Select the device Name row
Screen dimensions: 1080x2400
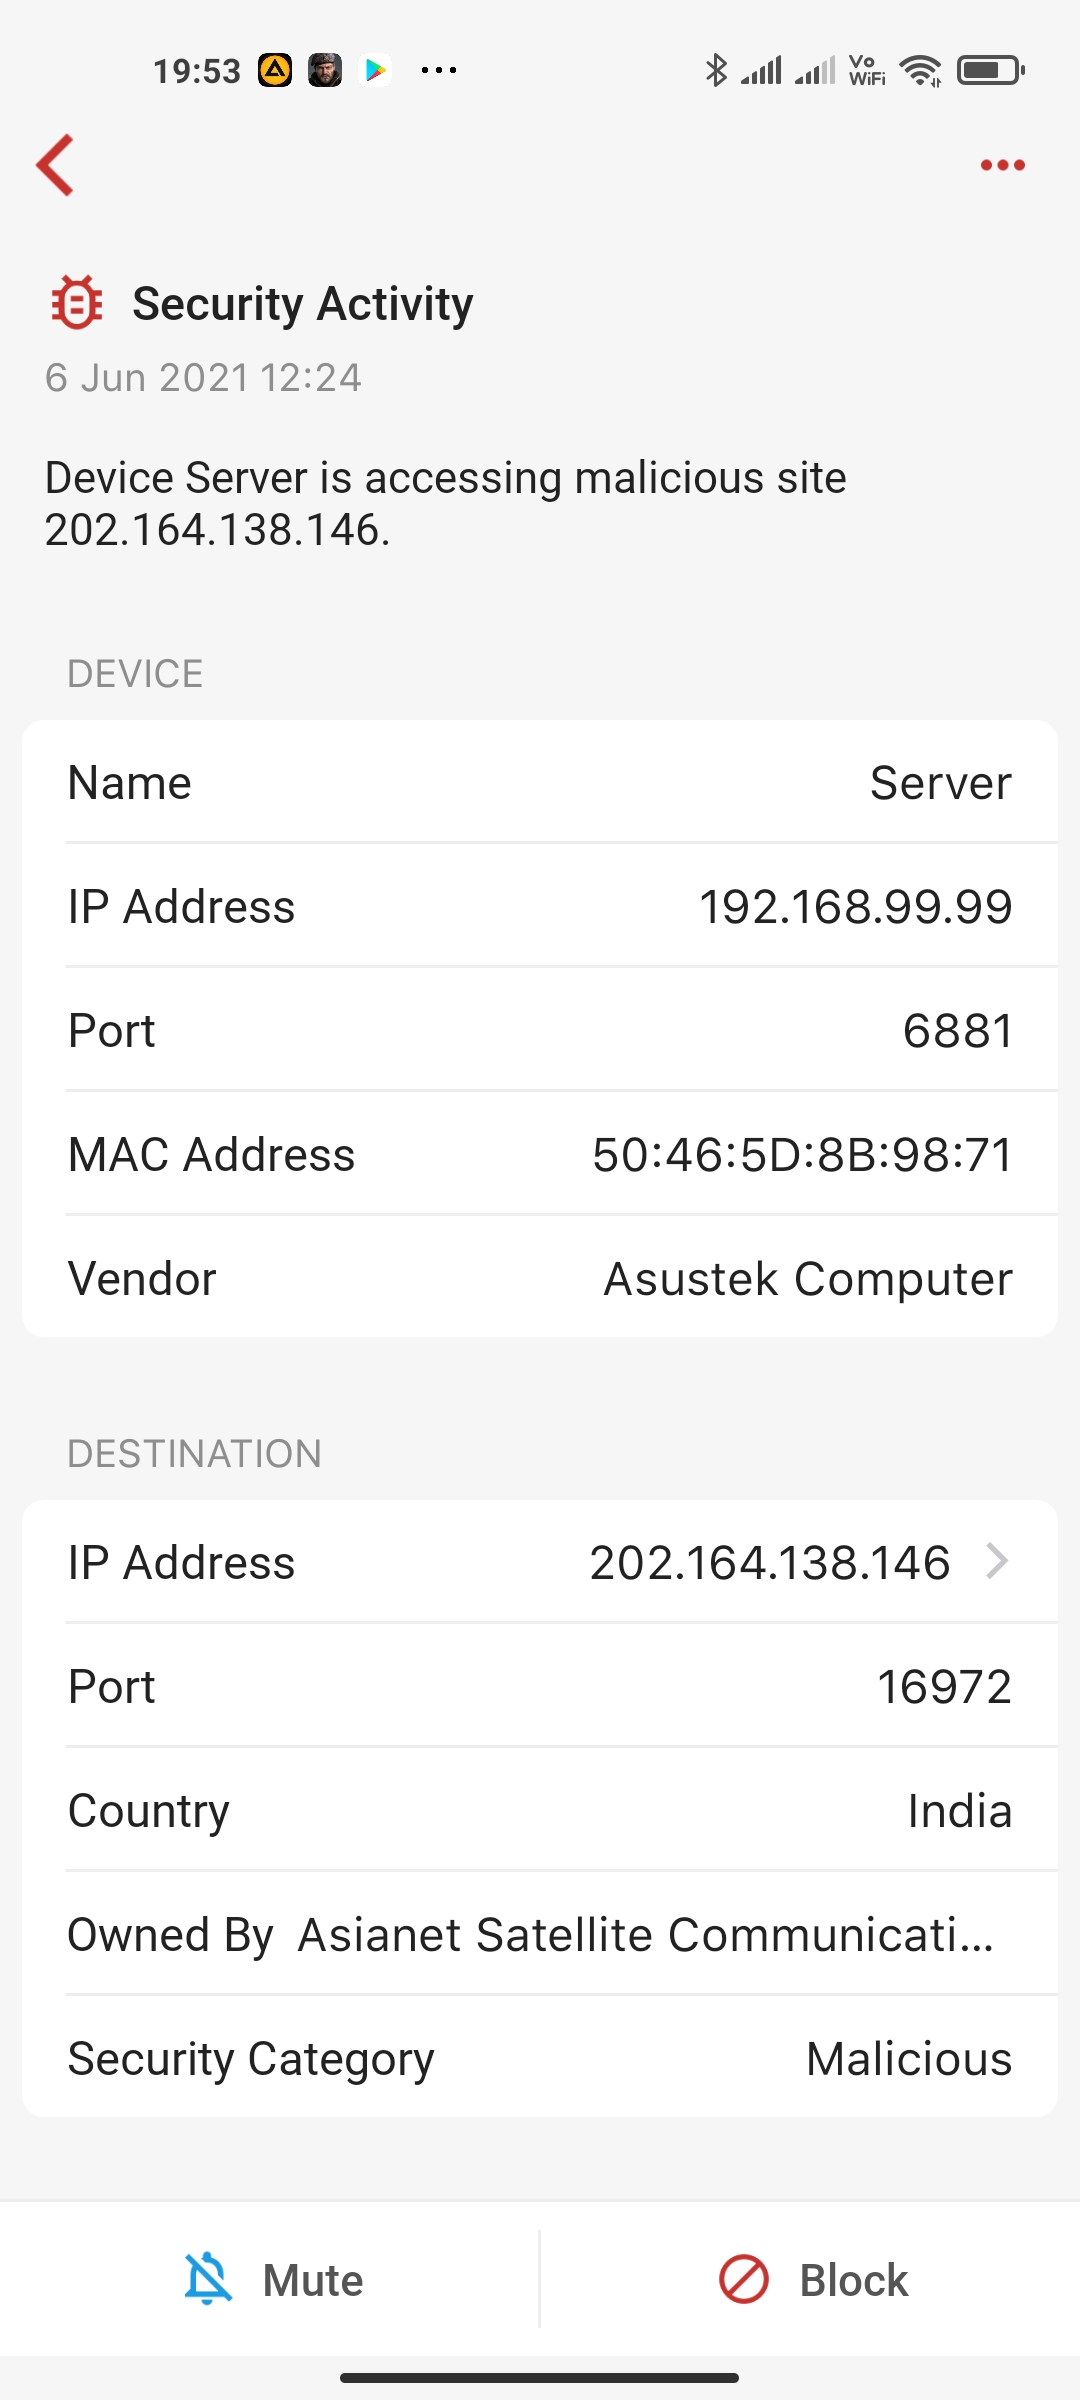(540, 782)
